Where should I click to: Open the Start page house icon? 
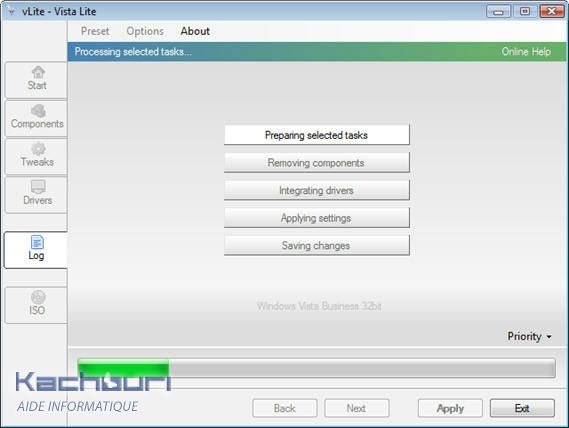38,72
